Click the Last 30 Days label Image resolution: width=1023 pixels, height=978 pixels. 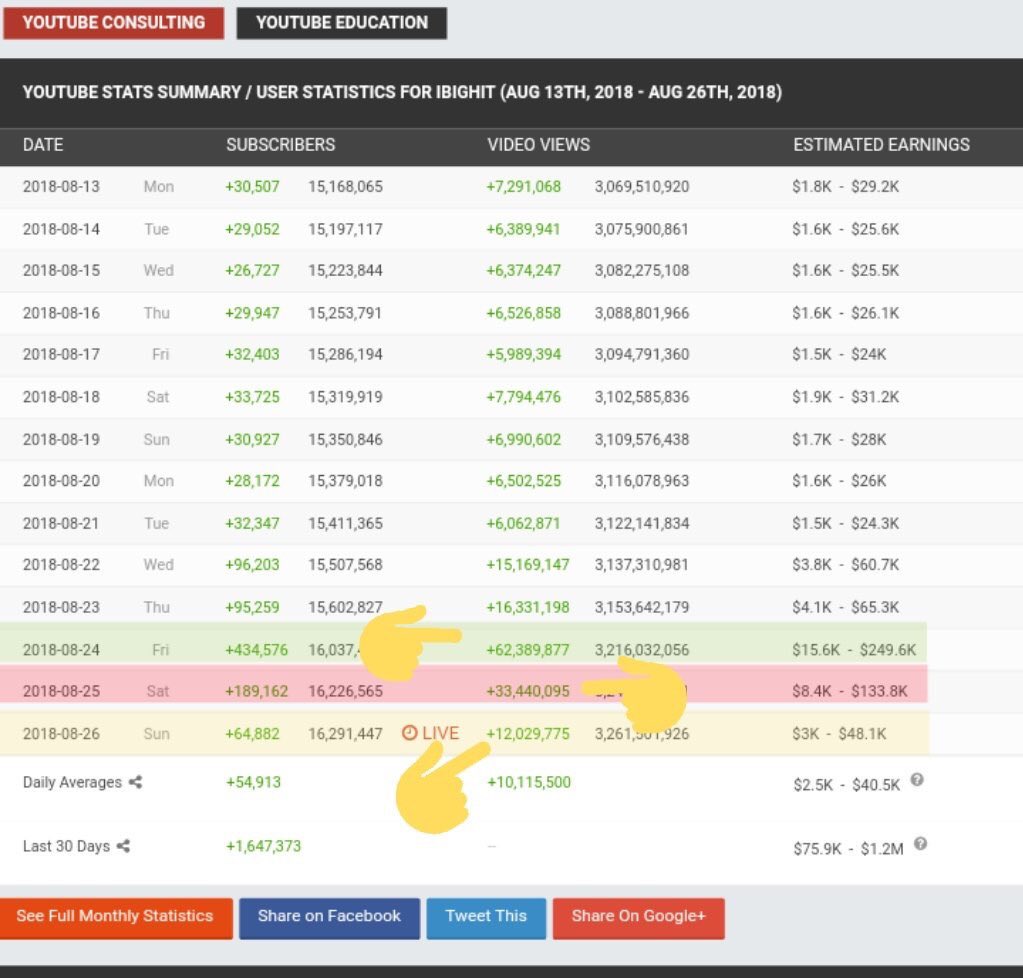click(67, 846)
